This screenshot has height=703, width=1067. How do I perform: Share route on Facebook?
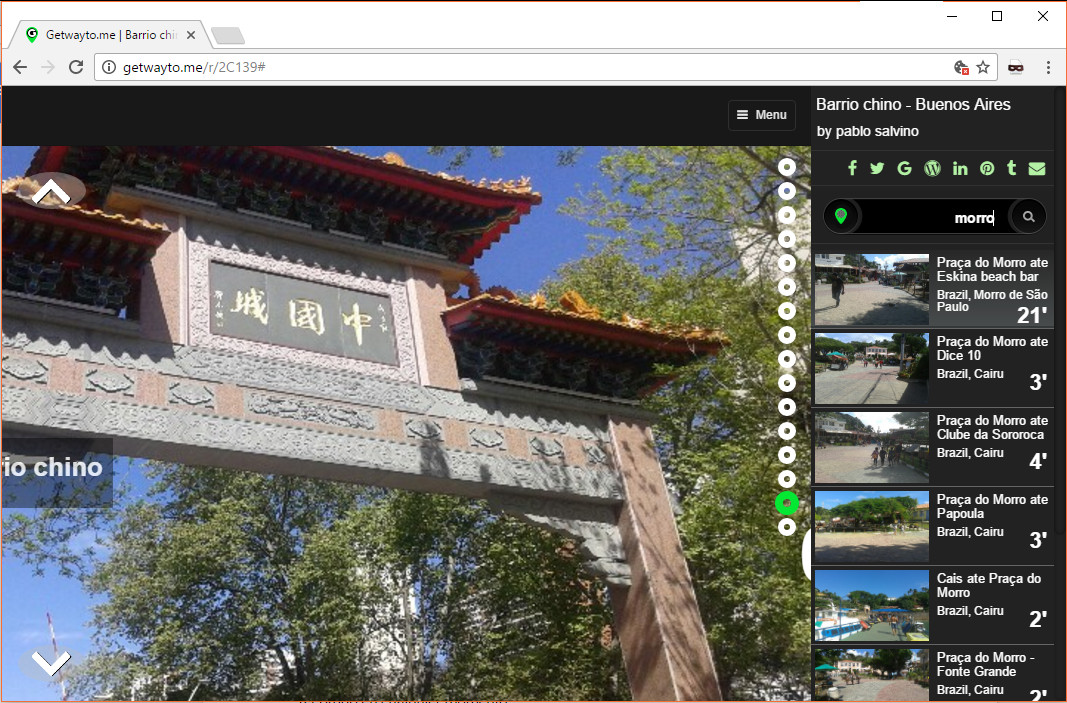pyautogui.click(x=852, y=168)
